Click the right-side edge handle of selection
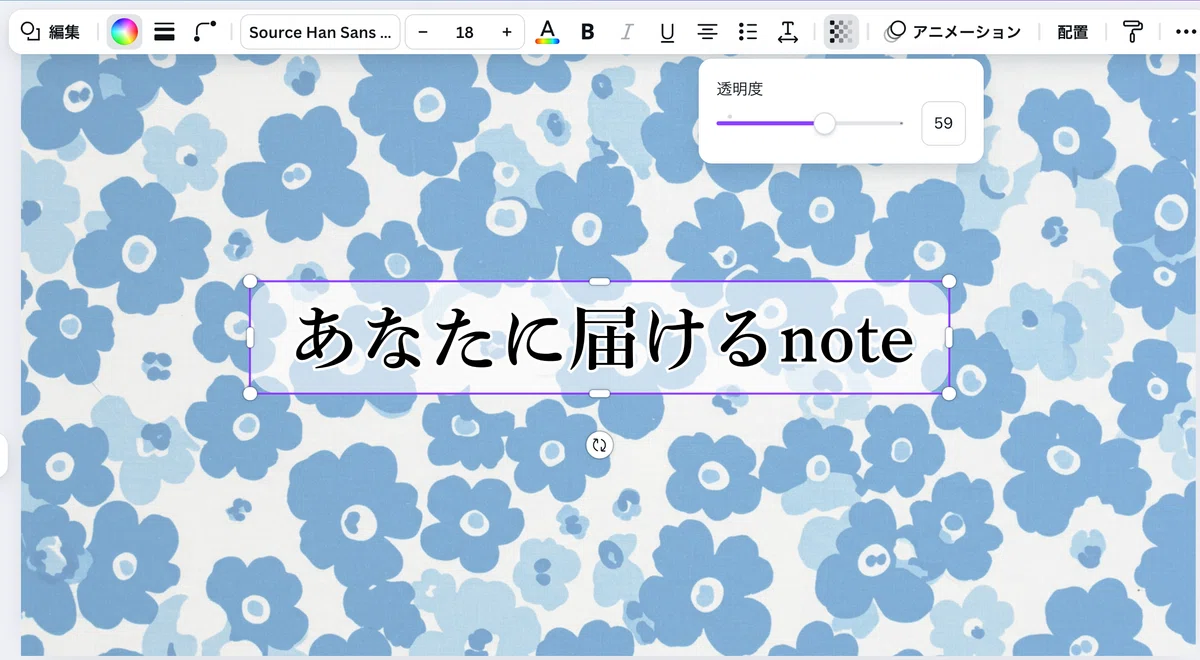Viewport: 1200px width, 660px height. [x=949, y=337]
